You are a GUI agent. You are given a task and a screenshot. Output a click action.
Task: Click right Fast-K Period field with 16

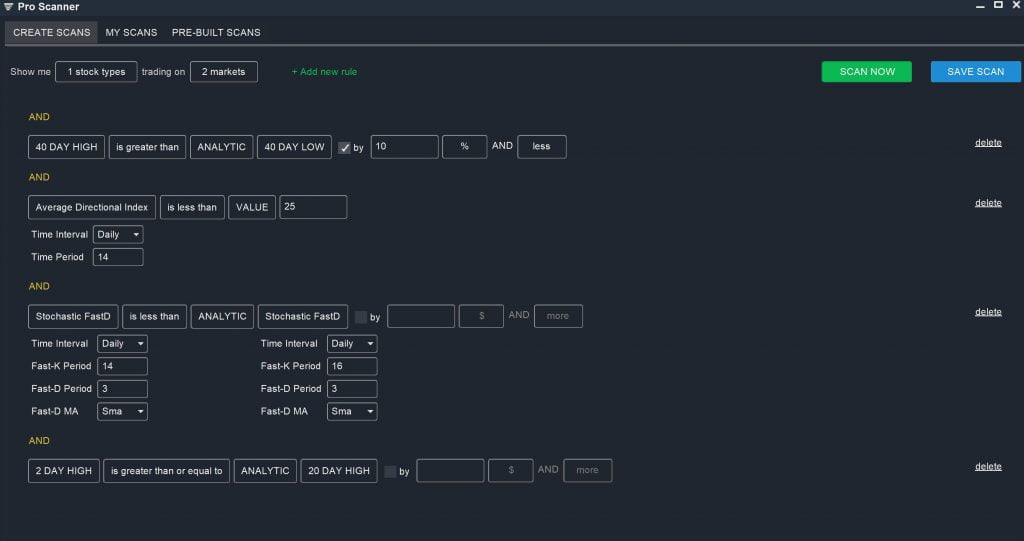coord(352,366)
